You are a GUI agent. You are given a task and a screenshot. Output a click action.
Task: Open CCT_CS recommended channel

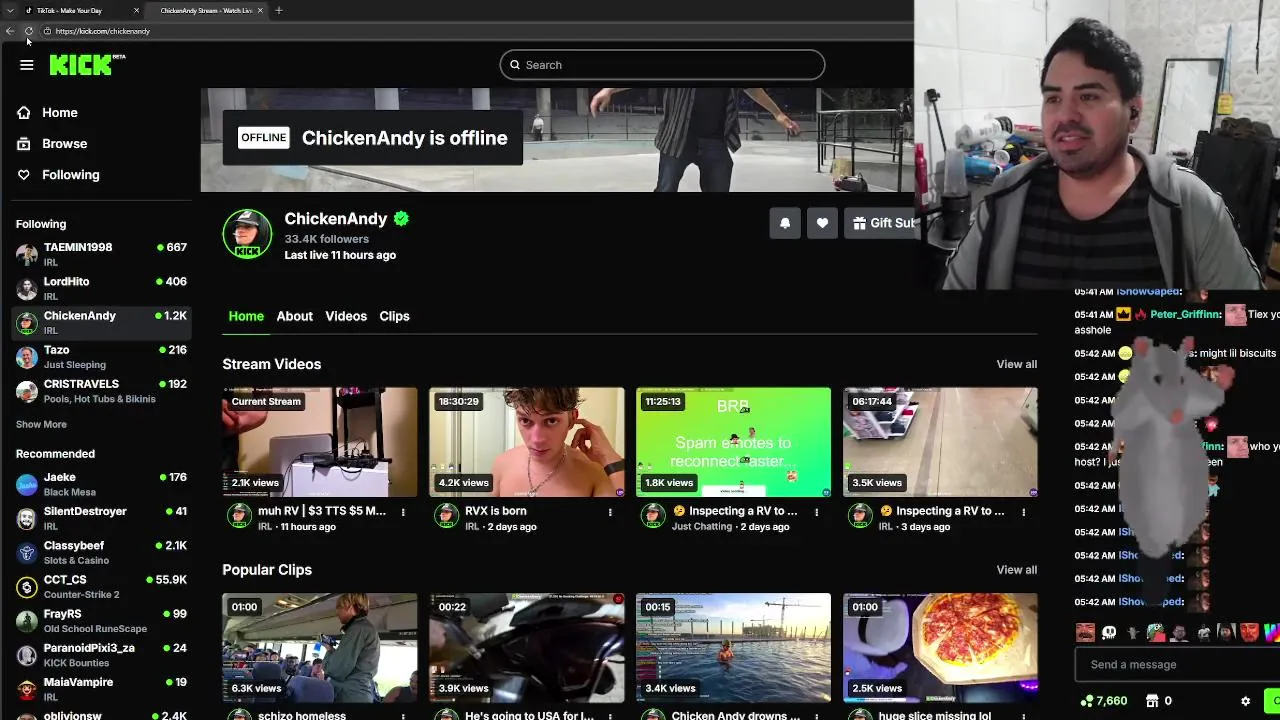(x=100, y=586)
